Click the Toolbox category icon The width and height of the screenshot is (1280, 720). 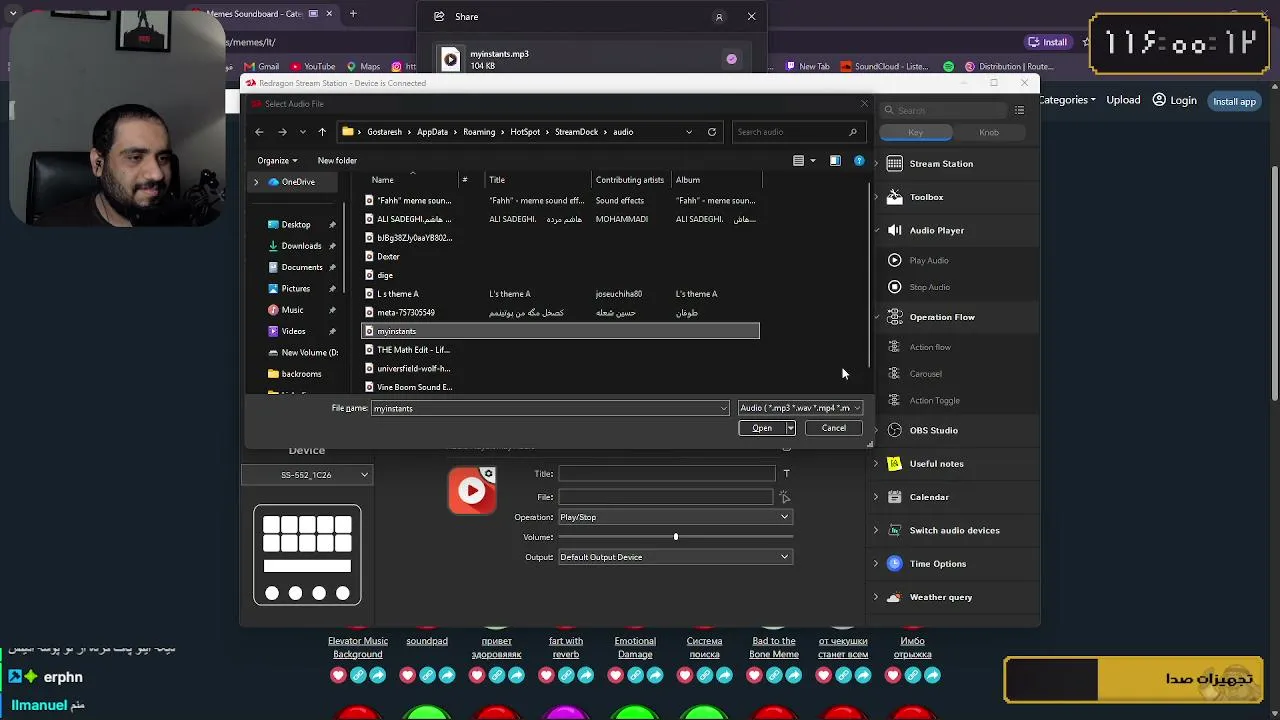pos(894,197)
